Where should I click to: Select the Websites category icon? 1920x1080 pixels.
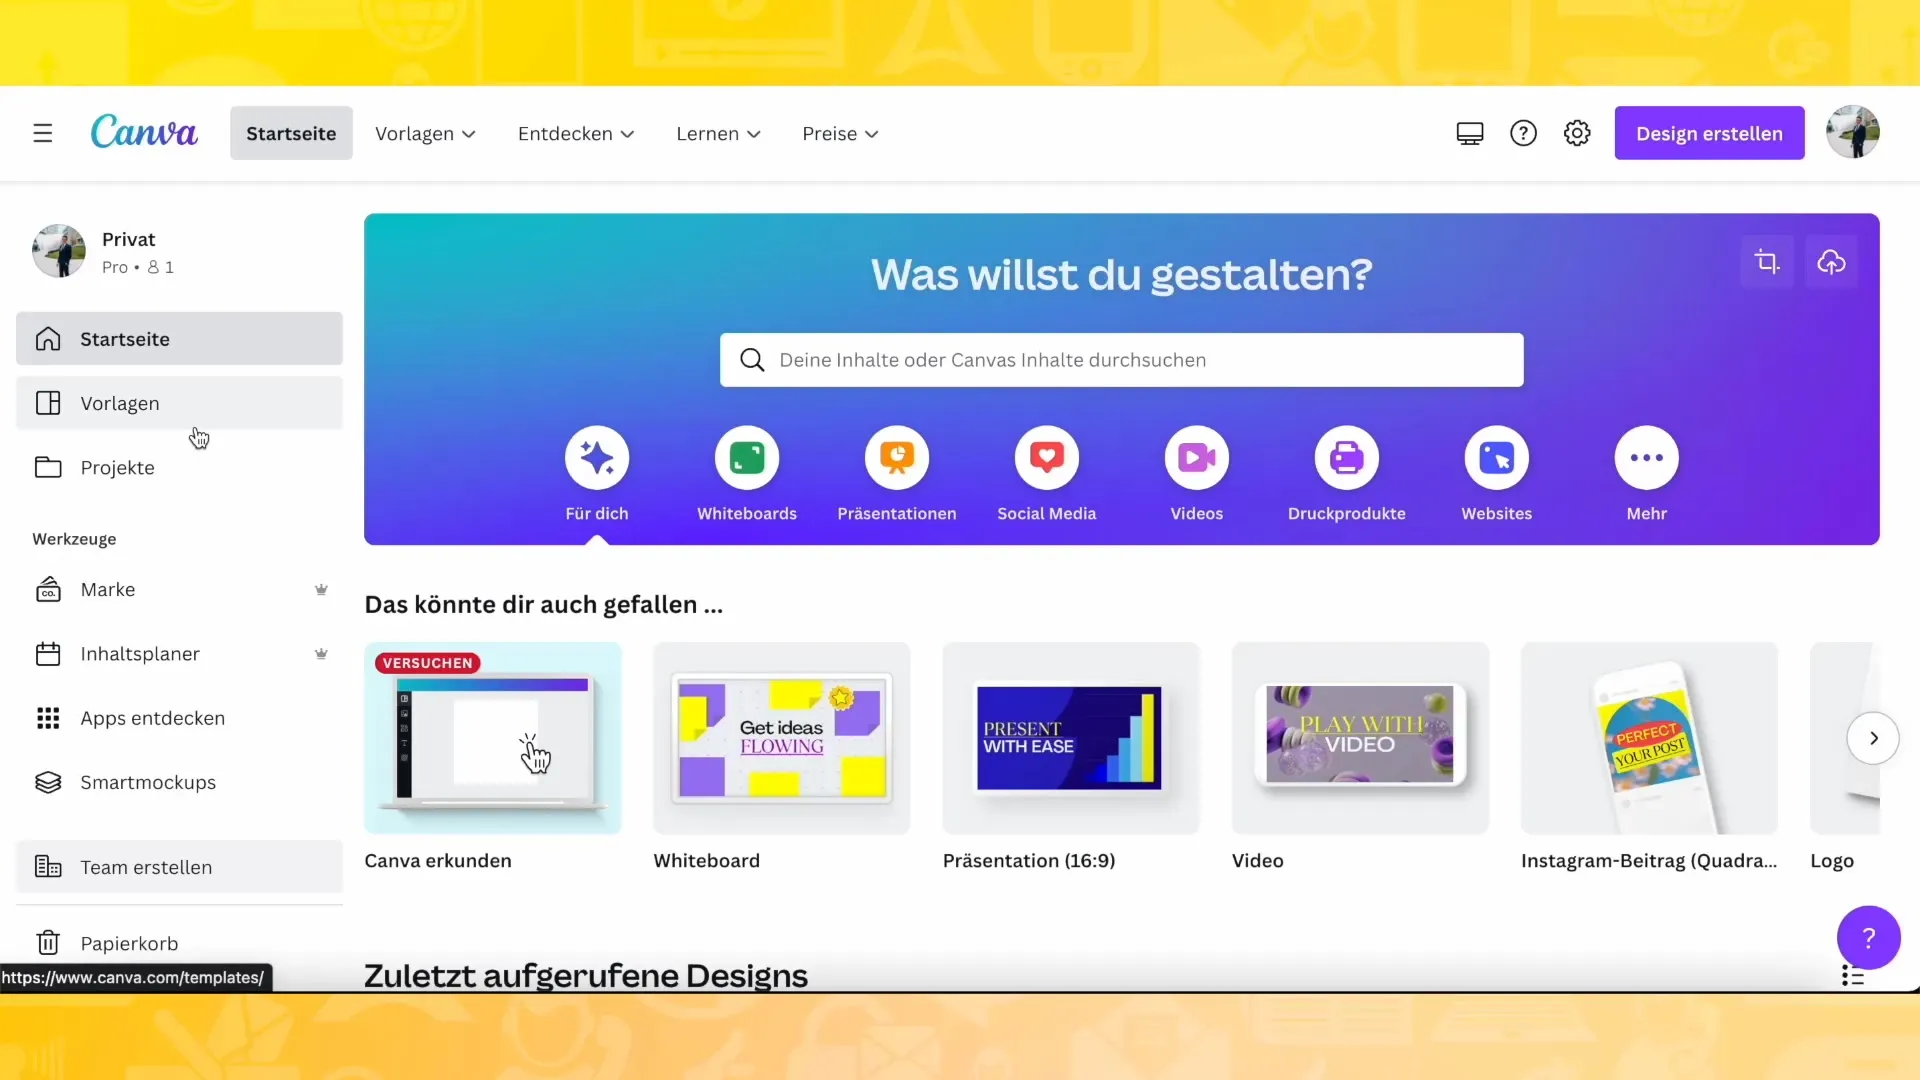click(1497, 458)
